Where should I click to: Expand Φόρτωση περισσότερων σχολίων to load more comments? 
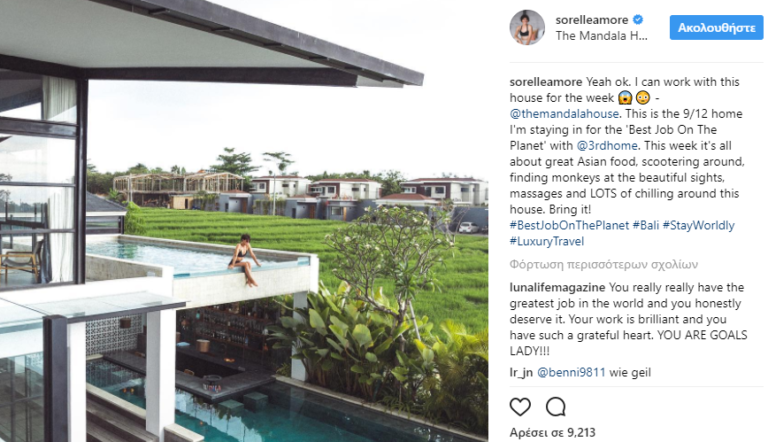point(603,265)
